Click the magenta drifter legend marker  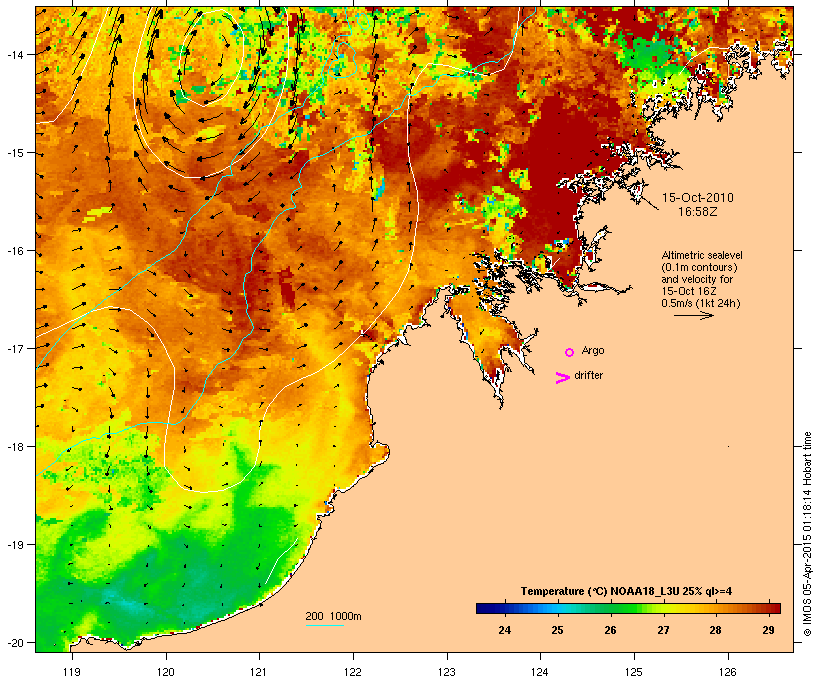[x=562, y=378]
